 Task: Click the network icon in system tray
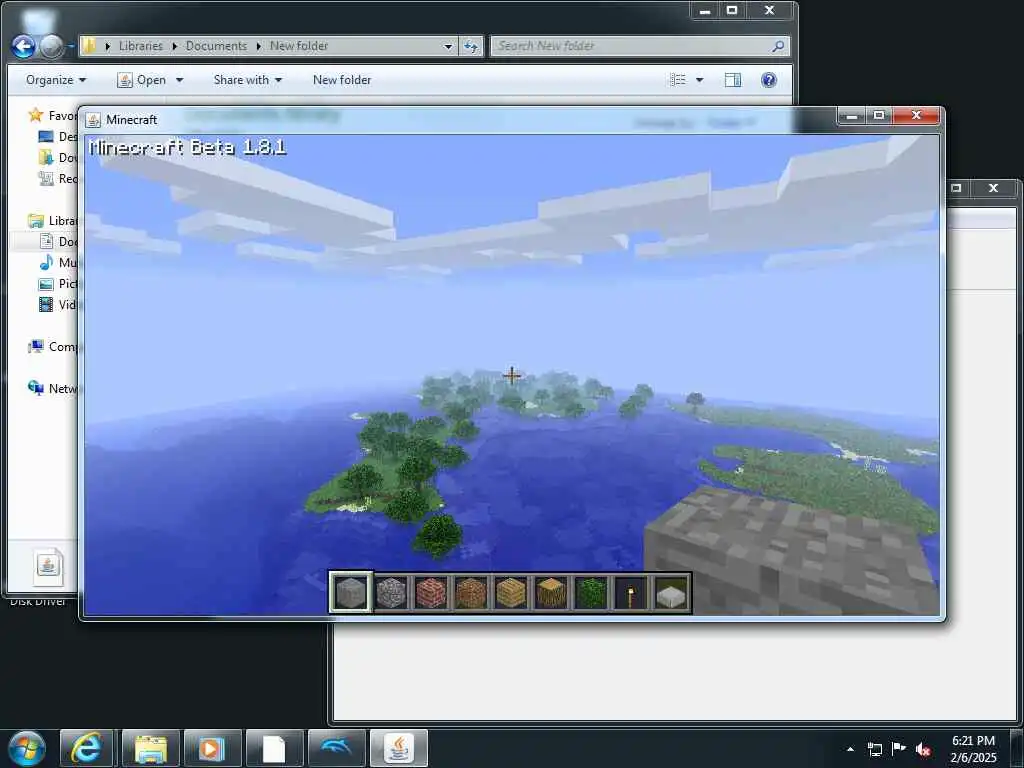[x=874, y=749]
